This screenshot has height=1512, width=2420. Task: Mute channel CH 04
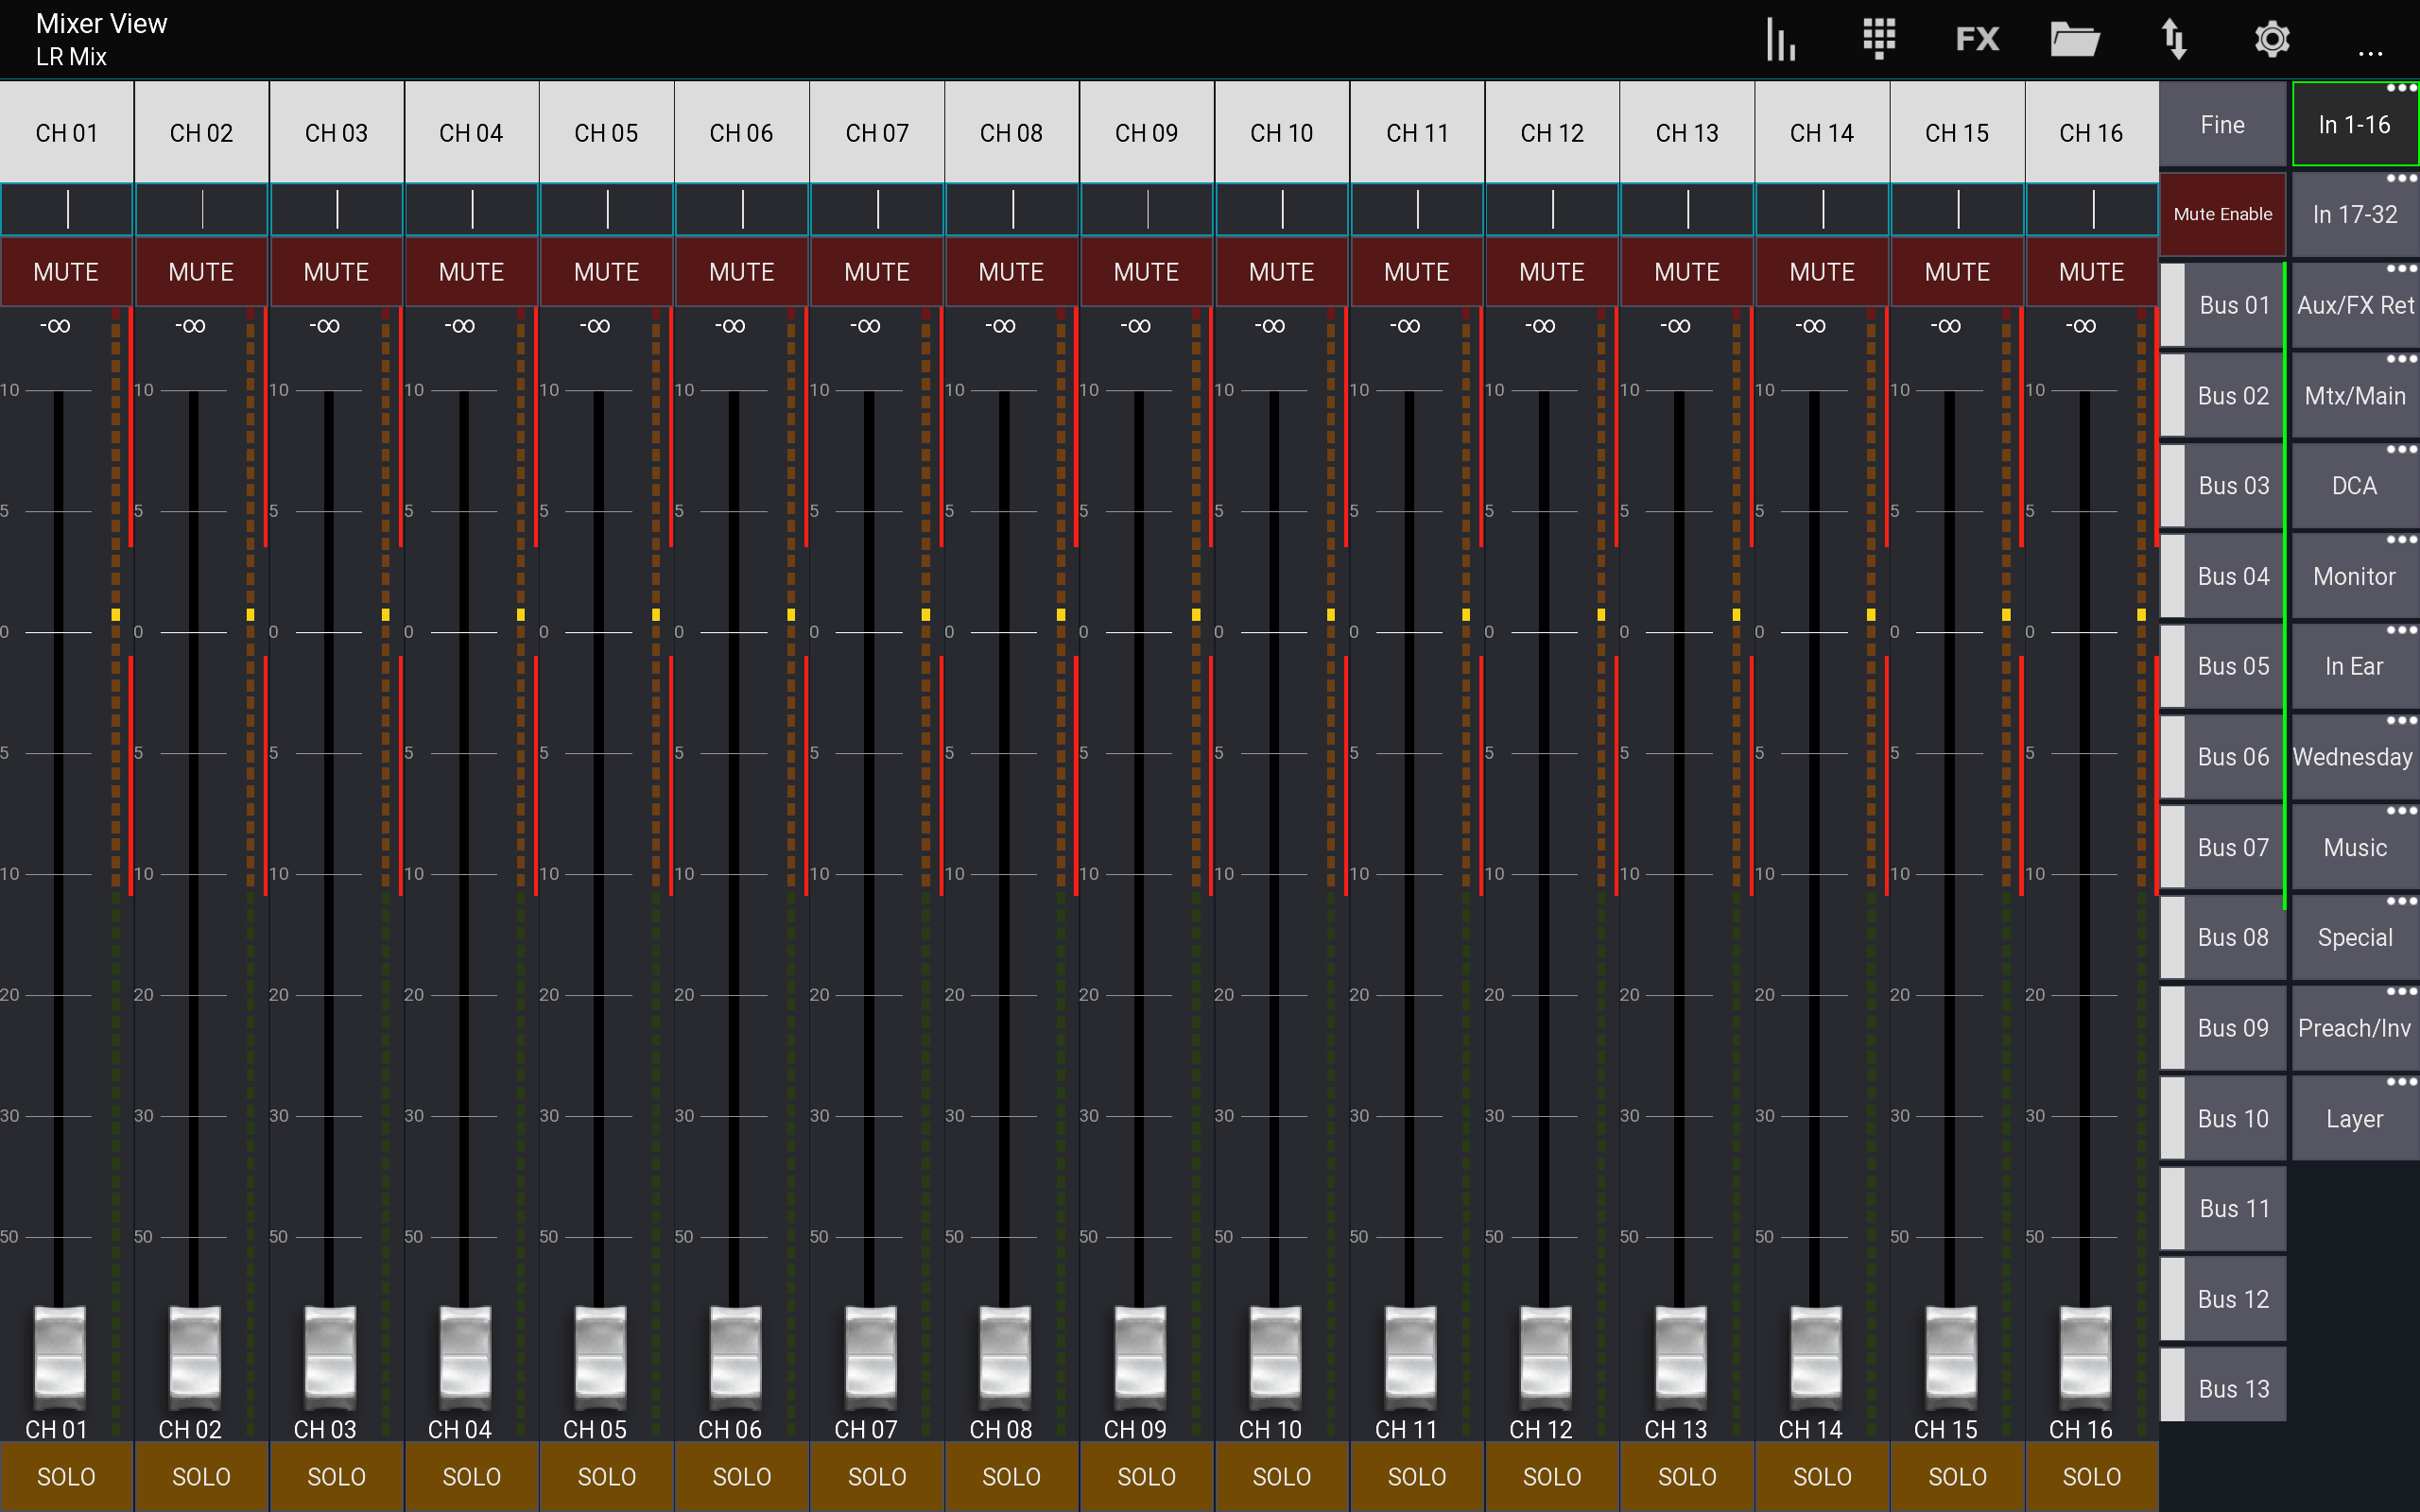pos(471,272)
